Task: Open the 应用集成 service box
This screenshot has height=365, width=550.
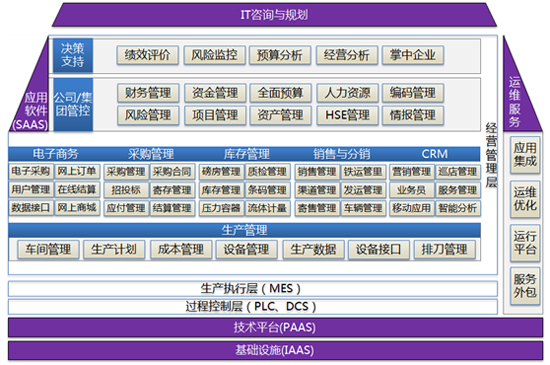Action: pos(525,155)
